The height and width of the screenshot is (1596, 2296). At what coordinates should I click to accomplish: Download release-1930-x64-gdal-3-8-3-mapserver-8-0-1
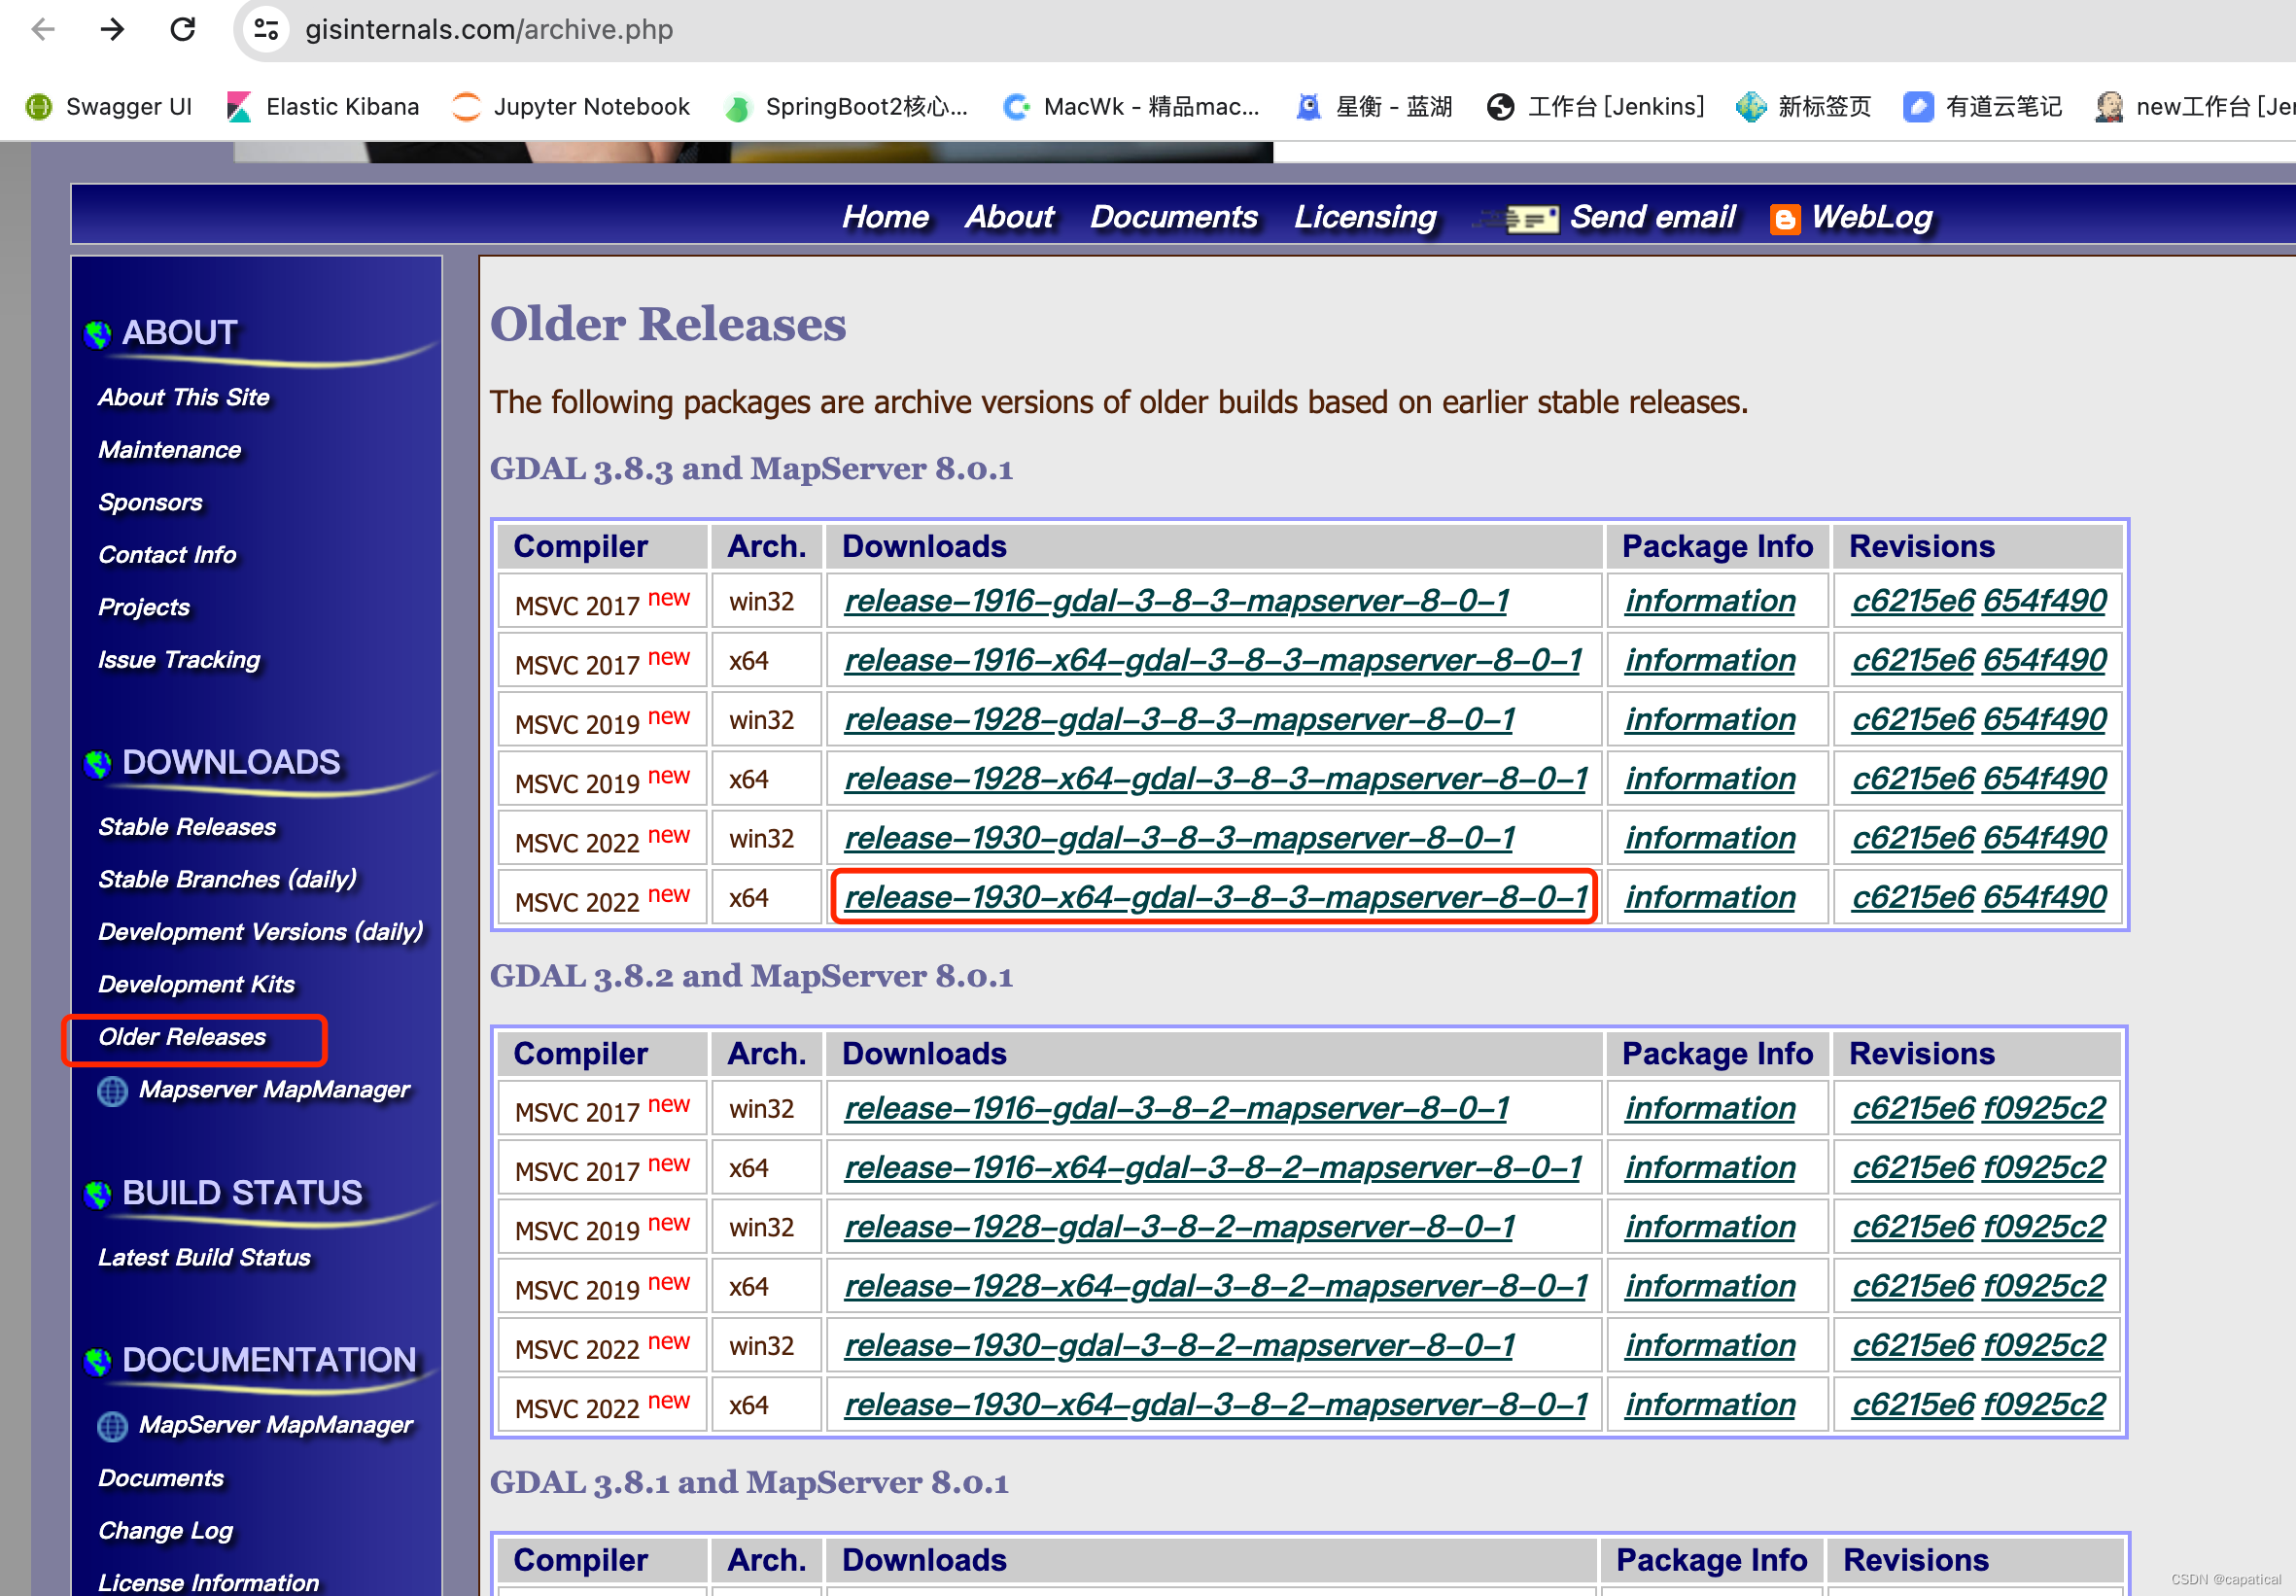click(x=1214, y=897)
